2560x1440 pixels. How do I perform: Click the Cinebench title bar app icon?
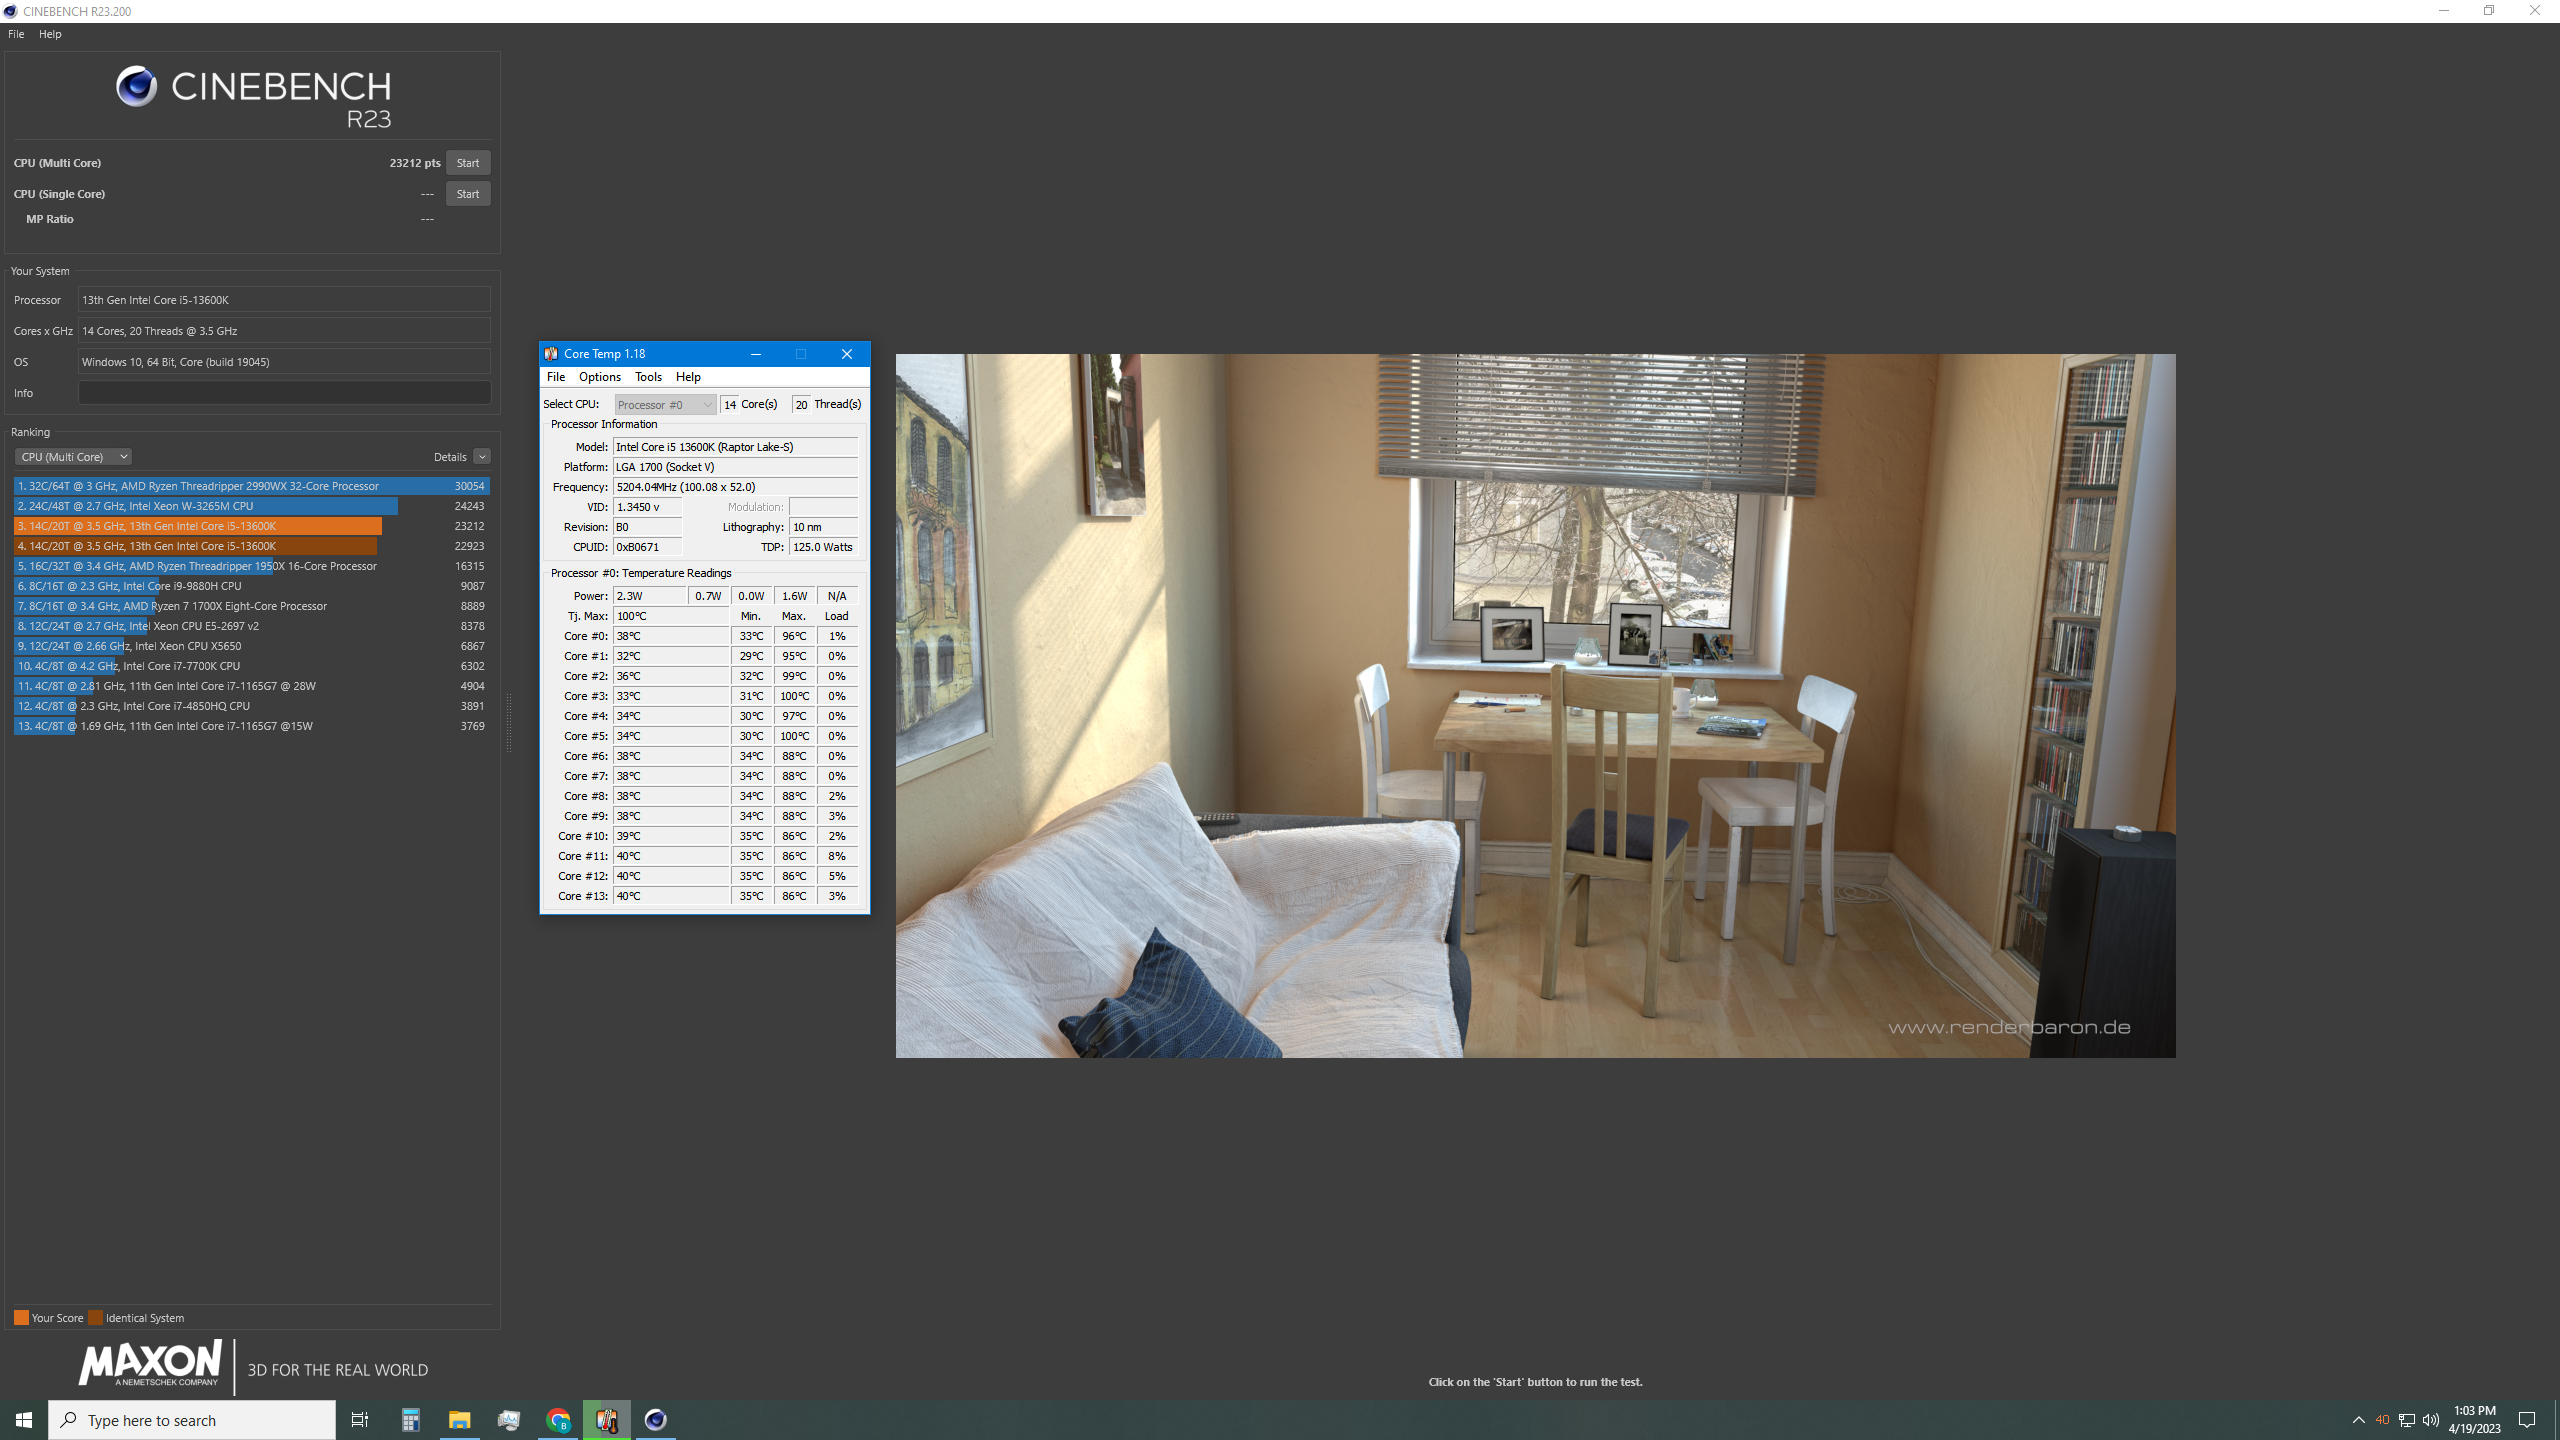coord(11,11)
